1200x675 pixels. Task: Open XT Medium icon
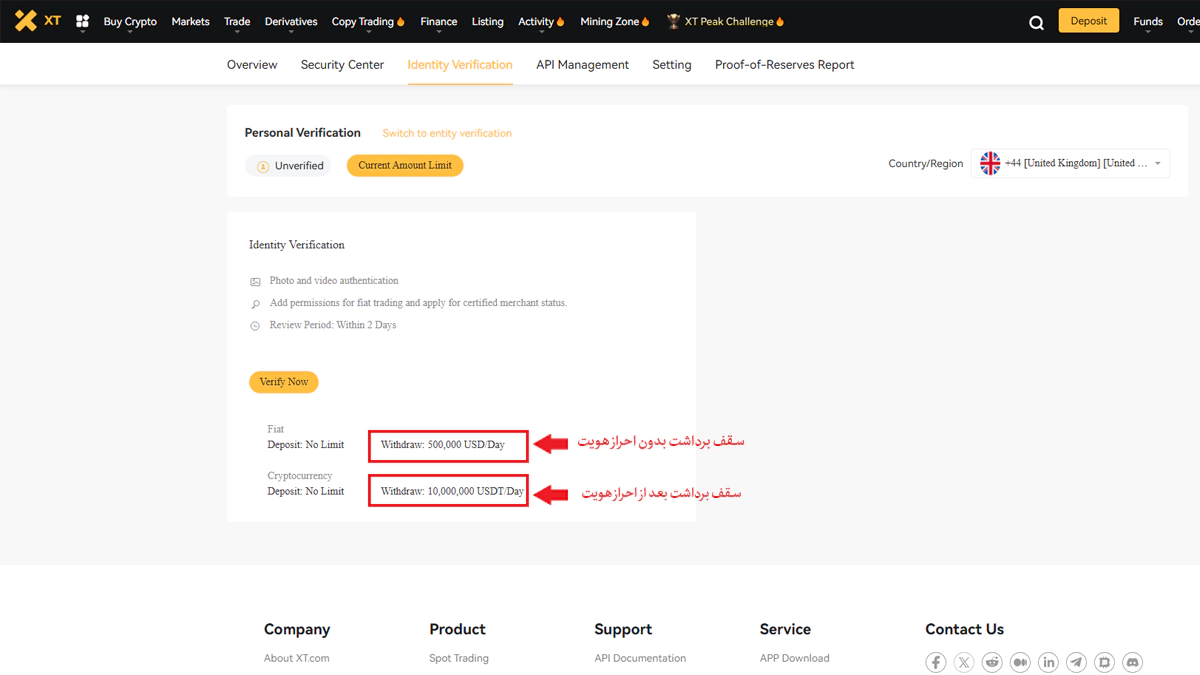pyautogui.click(x=1020, y=662)
